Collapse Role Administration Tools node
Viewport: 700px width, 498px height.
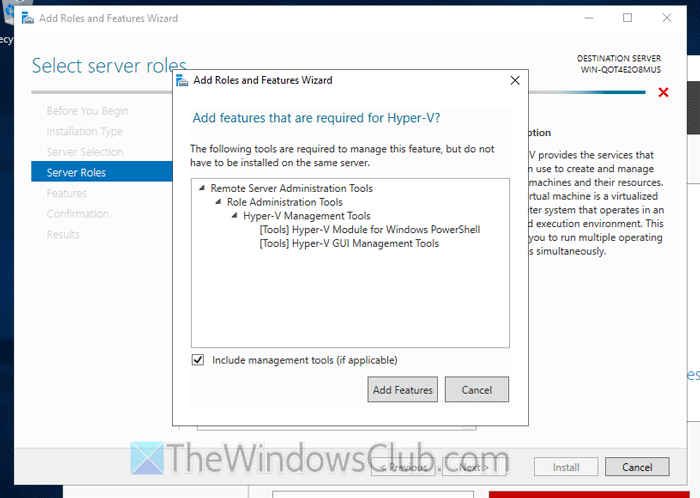[x=218, y=202]
